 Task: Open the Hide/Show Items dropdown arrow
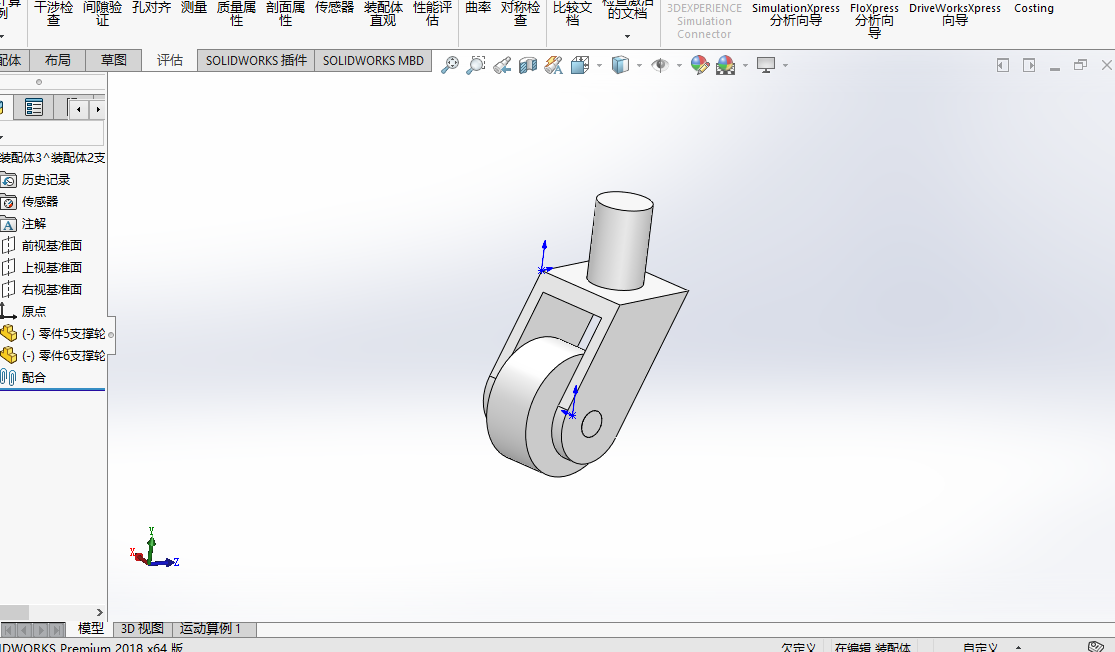pos(679,65)
